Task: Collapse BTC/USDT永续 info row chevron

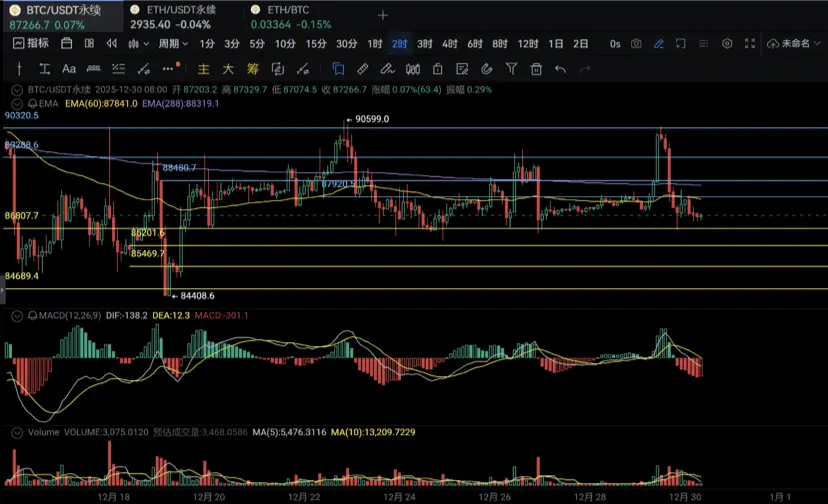Action: [x=17, y=90]
